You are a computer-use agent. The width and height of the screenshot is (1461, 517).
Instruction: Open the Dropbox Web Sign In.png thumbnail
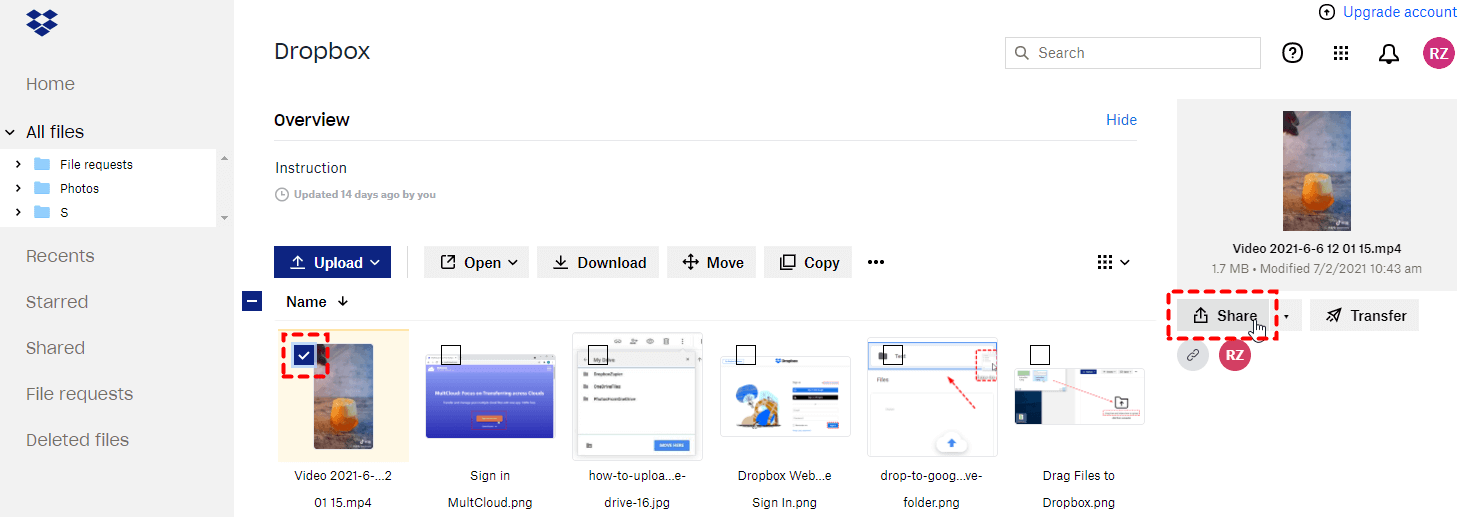click(x=785, y=396)
